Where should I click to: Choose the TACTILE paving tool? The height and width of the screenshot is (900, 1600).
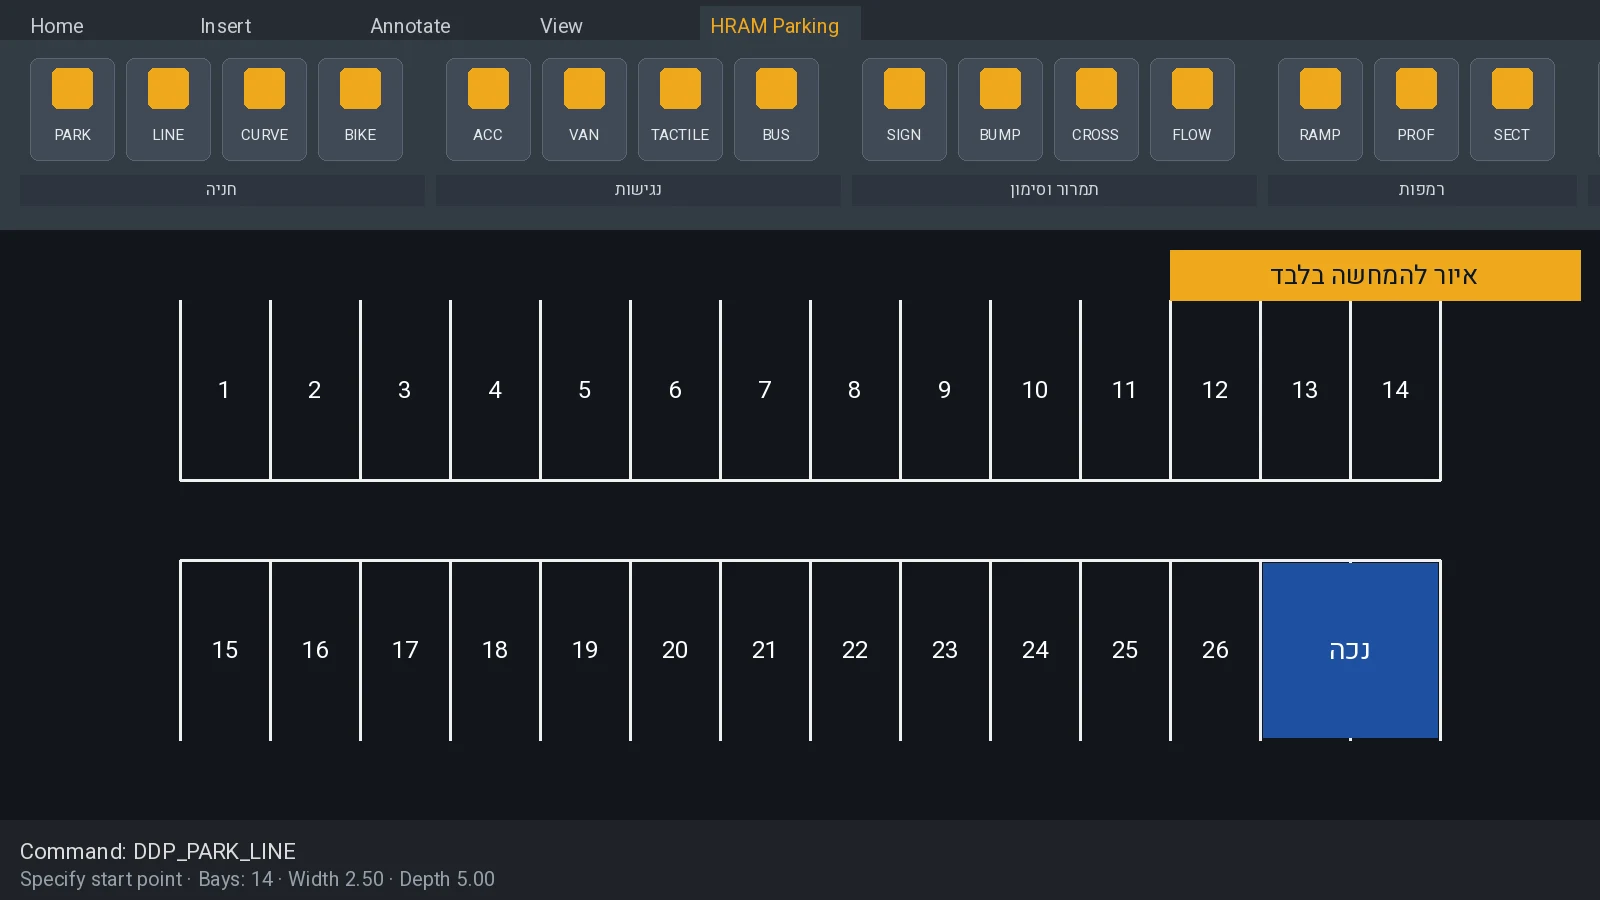click(x=680, y=109)
